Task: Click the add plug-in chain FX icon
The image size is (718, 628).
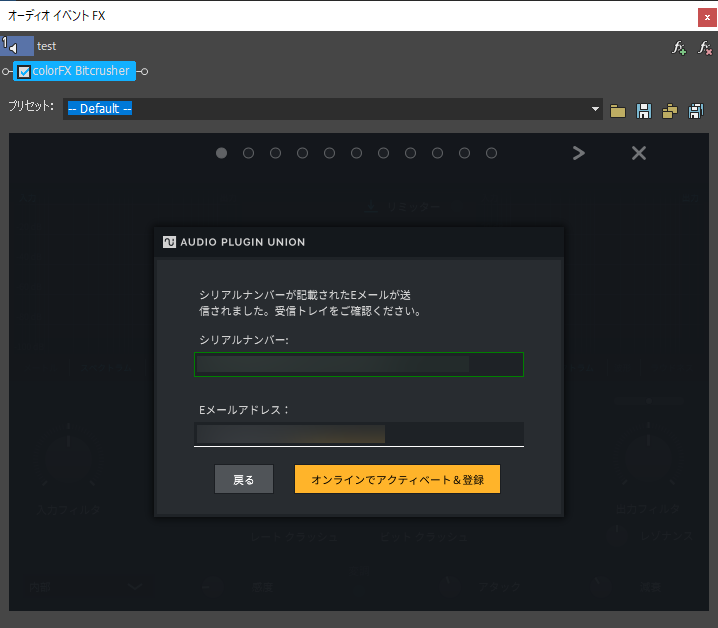Action: [x=679, y=47]
